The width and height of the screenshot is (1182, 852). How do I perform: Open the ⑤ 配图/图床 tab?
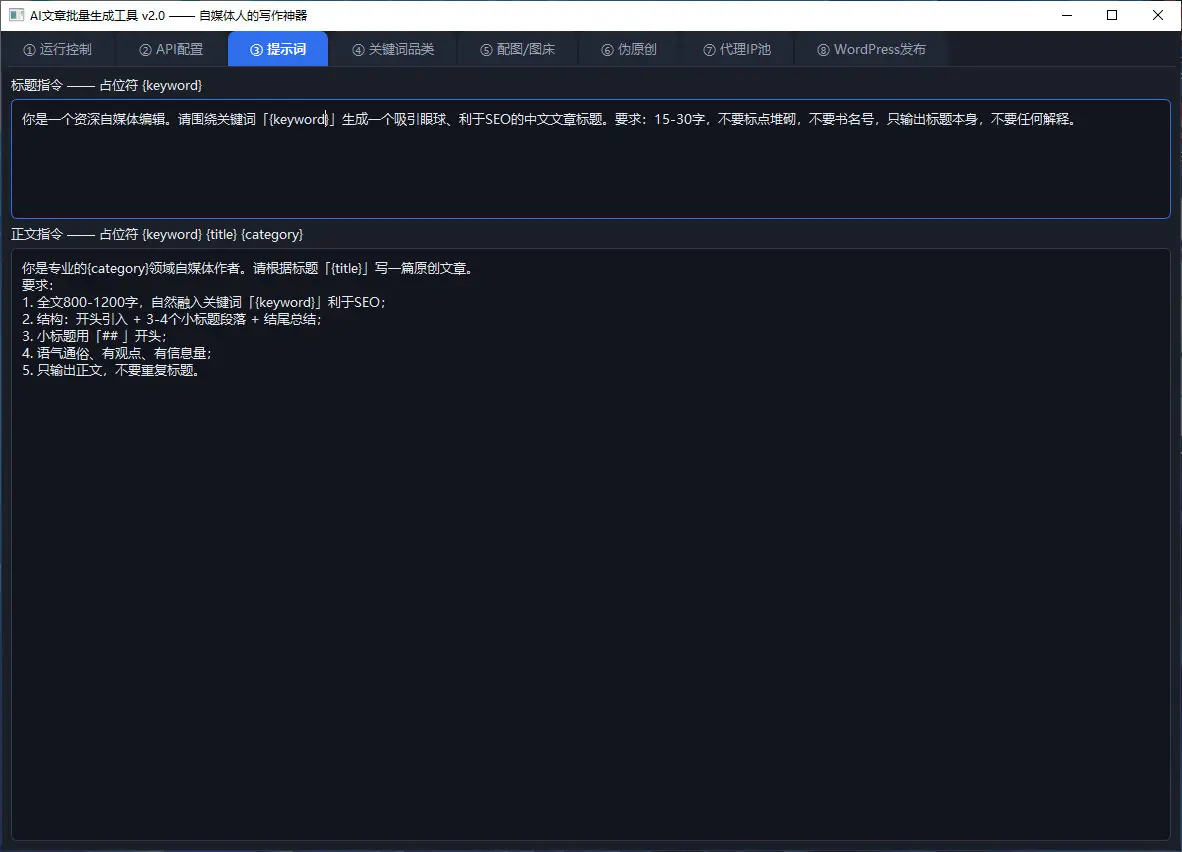click(x=518, y=50)
